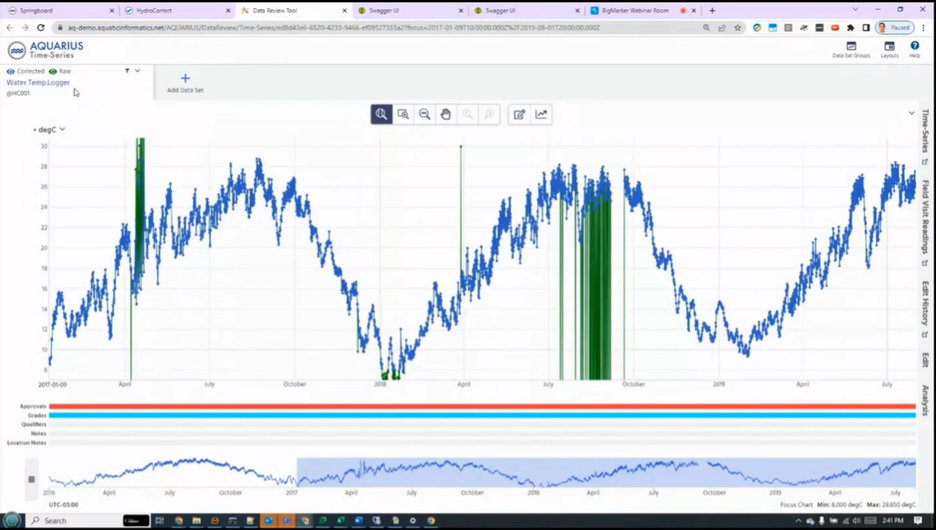Open Windows Start button
Viewport: 936px width, 530px height.
click(12, 520)
